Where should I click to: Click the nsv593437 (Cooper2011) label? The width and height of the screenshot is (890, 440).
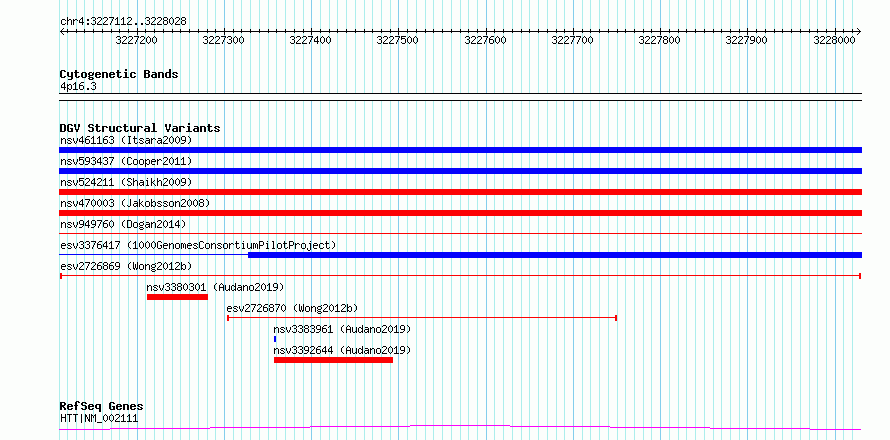pos(126,161)
